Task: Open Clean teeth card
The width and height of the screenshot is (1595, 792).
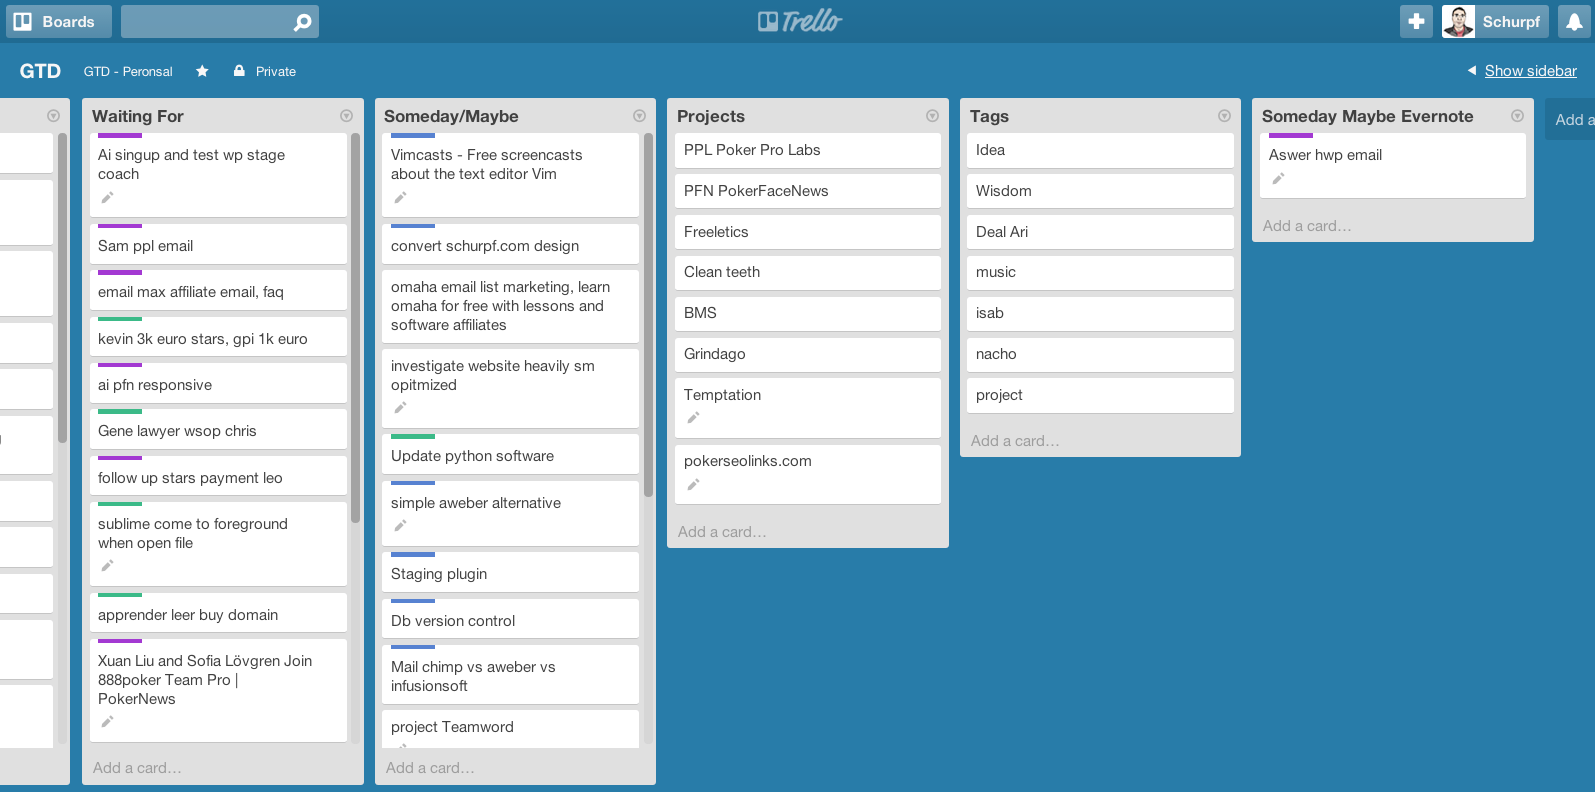Action: click(x=808, y=272)
